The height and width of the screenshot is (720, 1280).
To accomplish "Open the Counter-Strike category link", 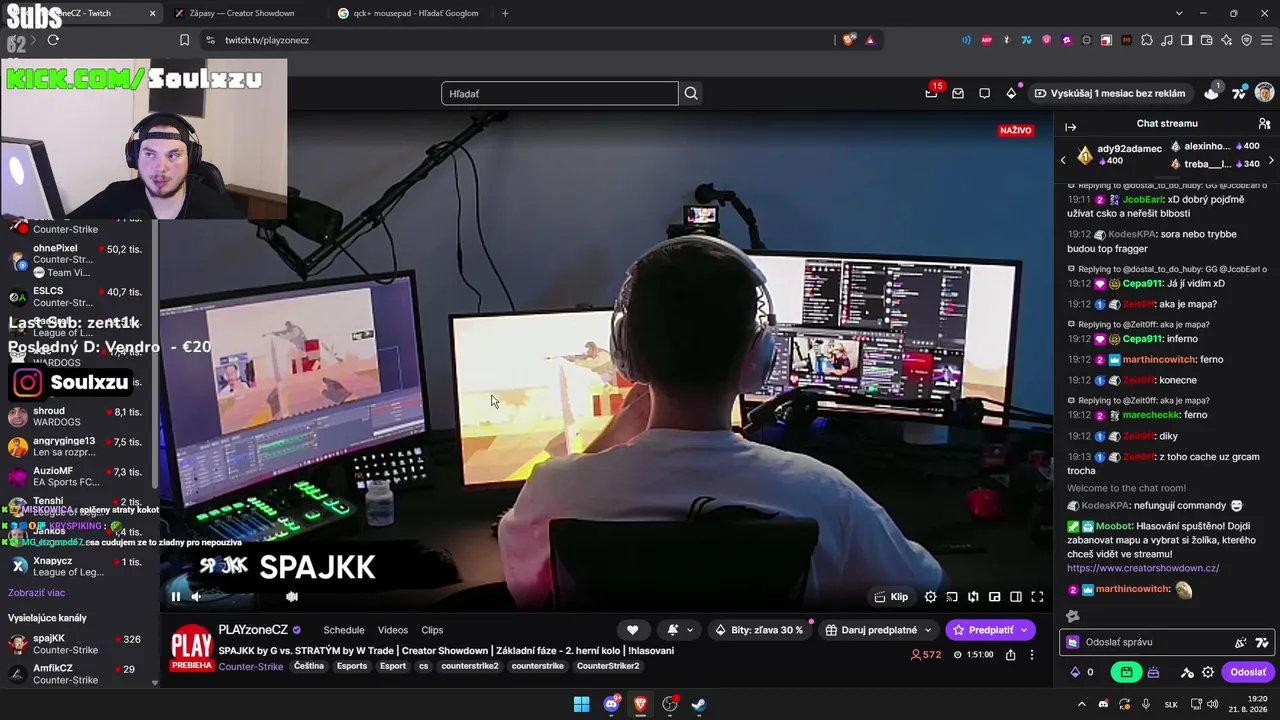I will coord(251,666).
